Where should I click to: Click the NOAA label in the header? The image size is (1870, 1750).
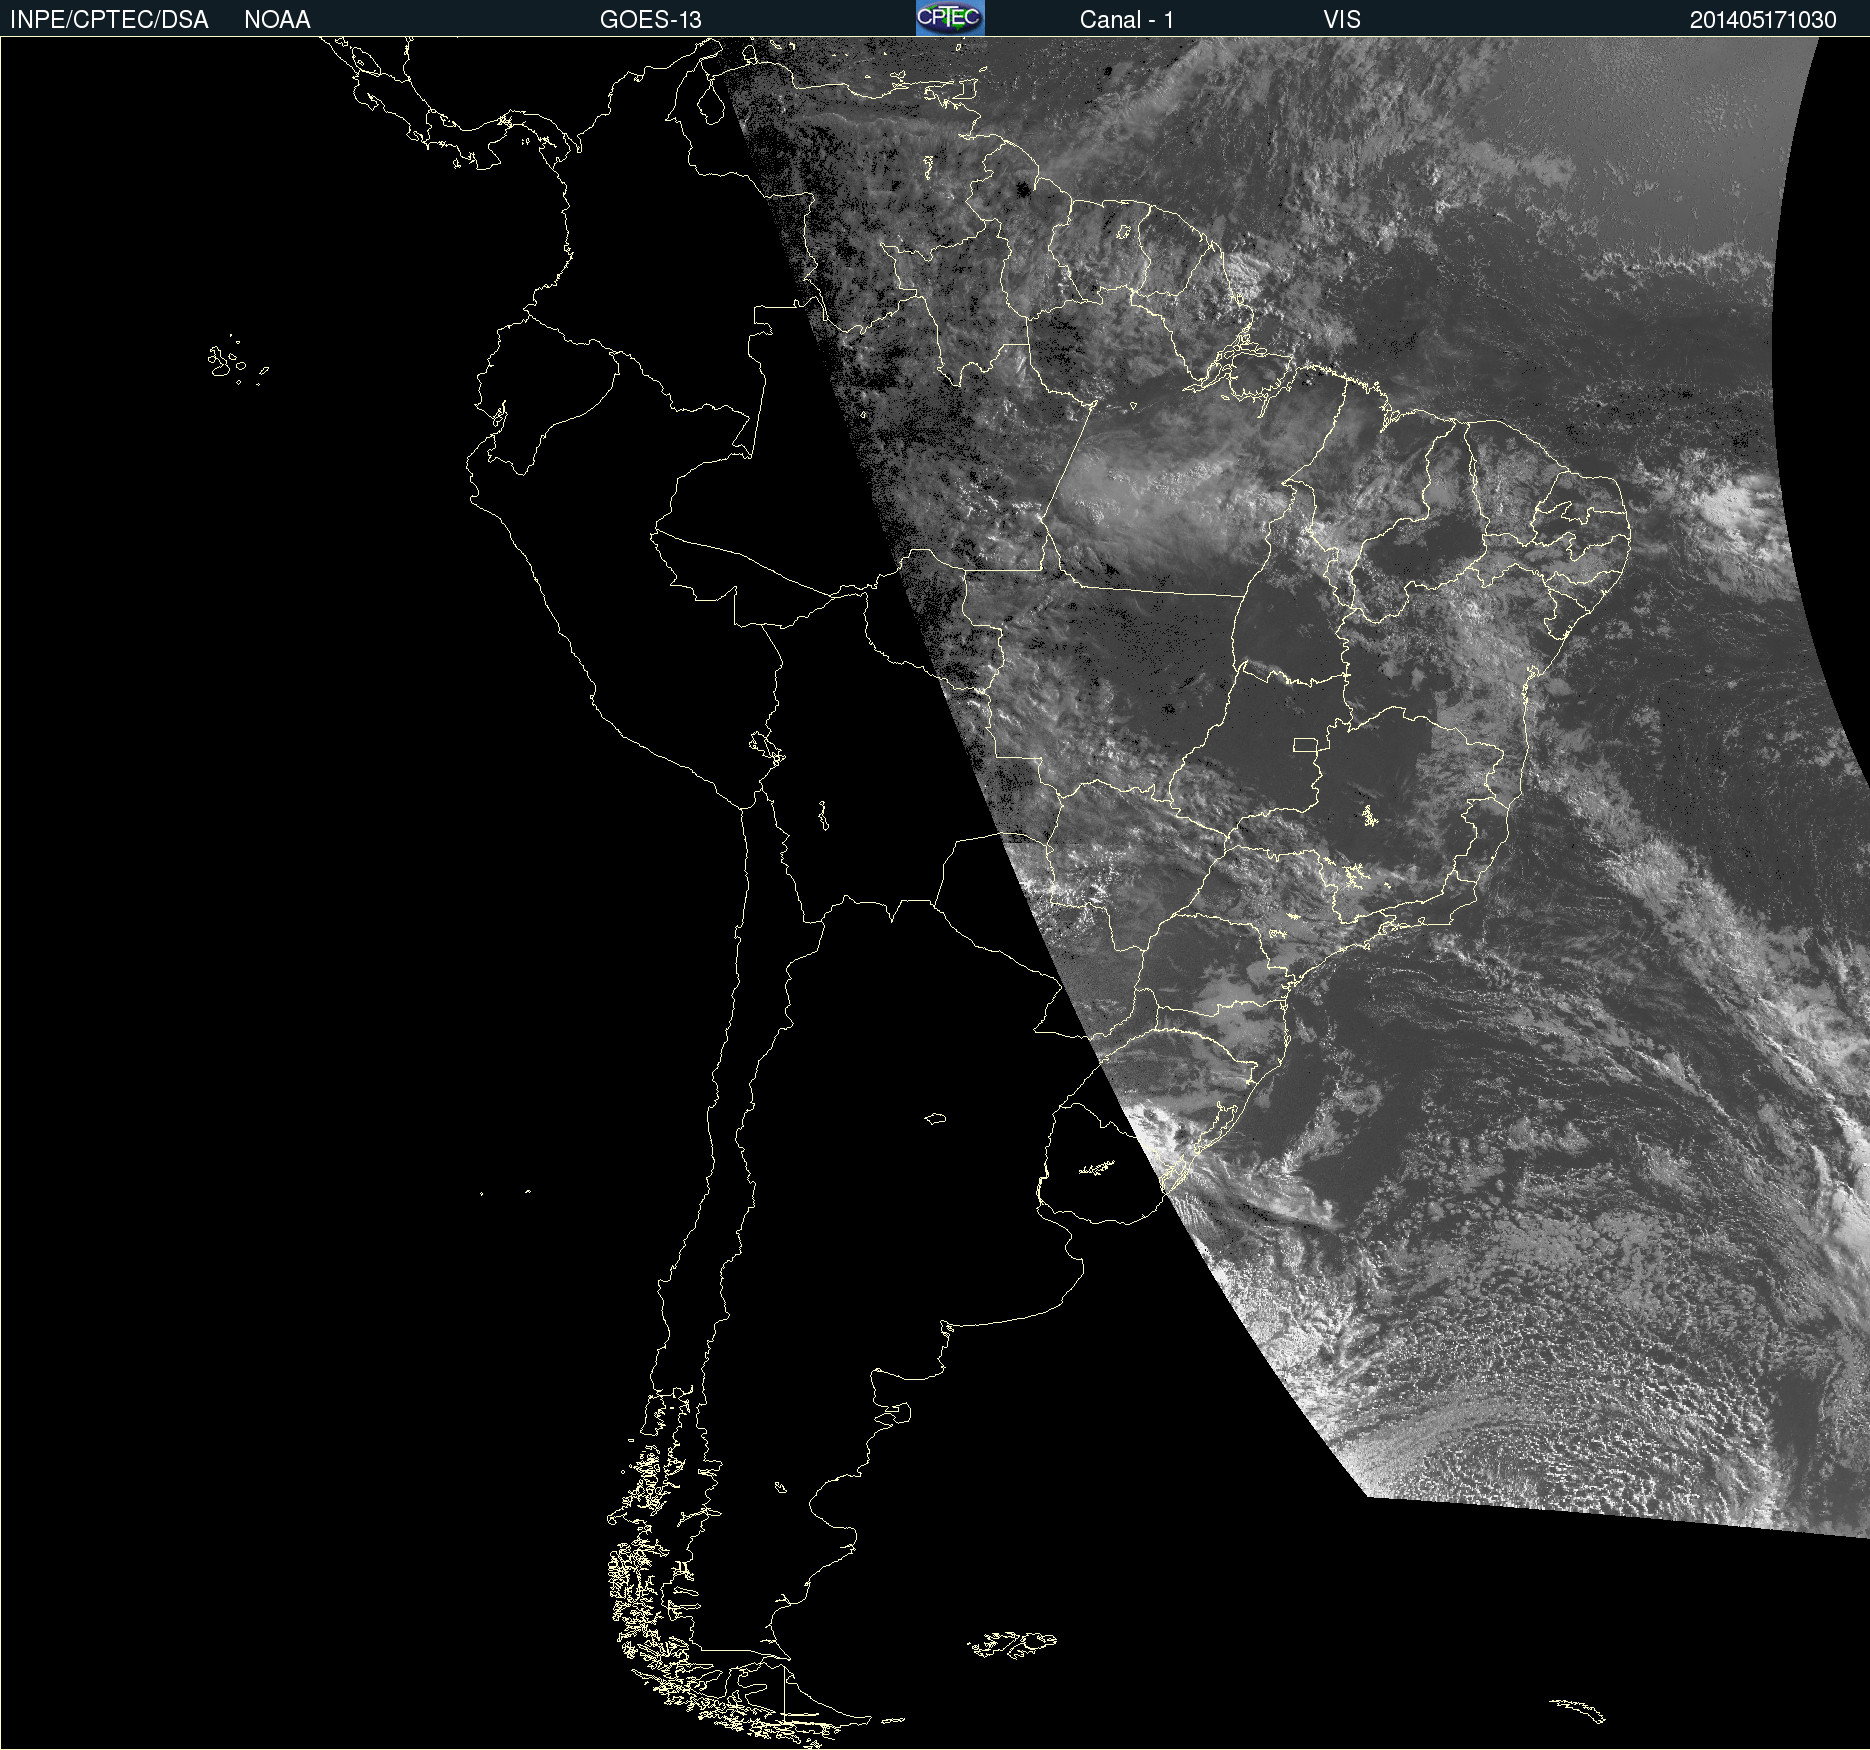tap(277, 19)
